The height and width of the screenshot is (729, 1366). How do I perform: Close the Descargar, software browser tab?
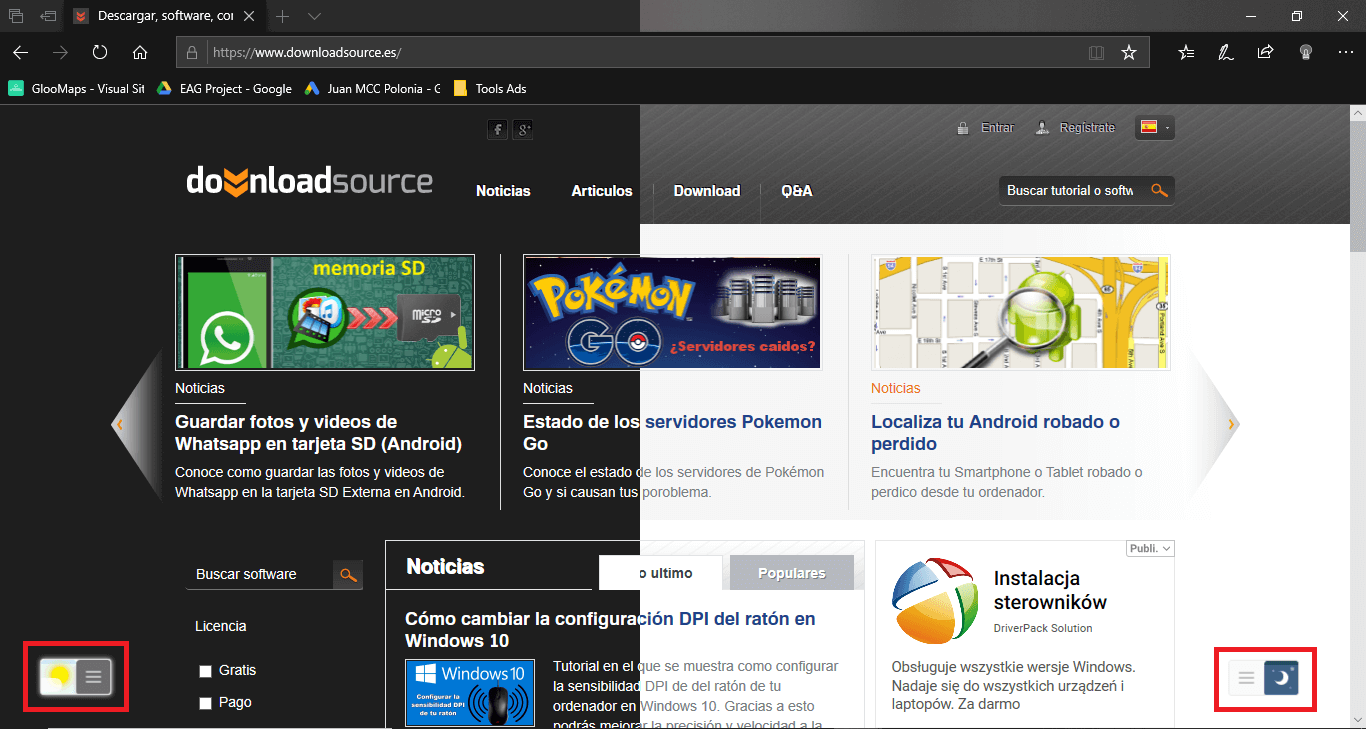point(249,16)
